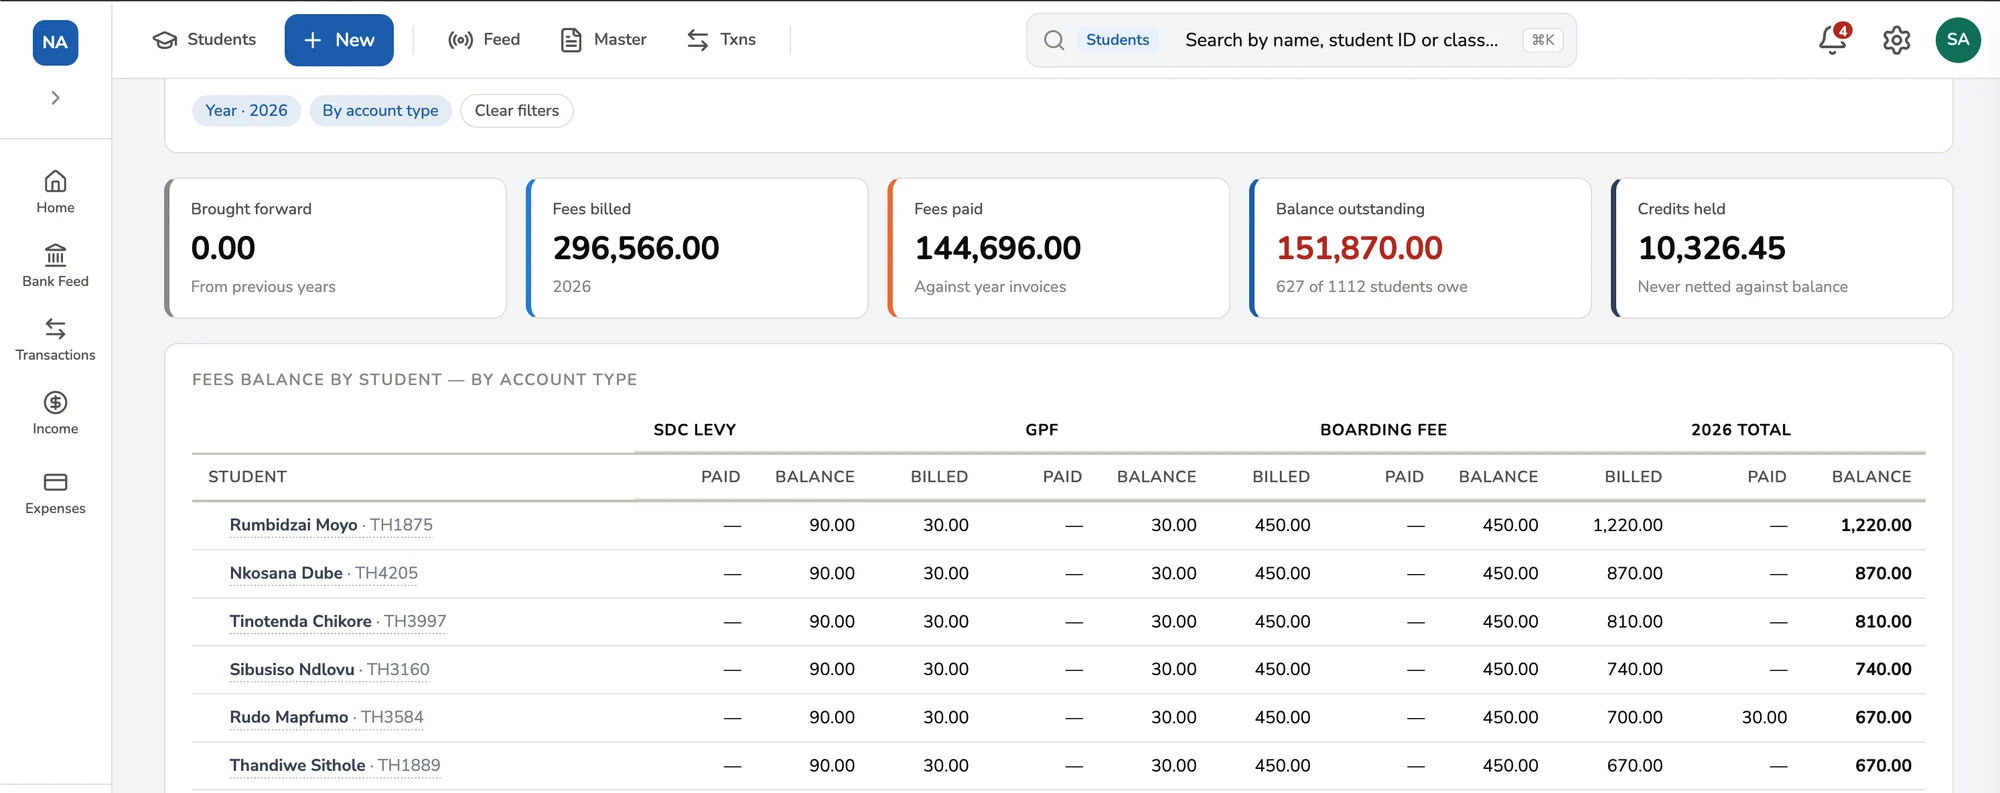Open student Rumbidzai Moyo TH1875
The height and width of the screenshot is (793, 2000).
click(x=331, y=525)
